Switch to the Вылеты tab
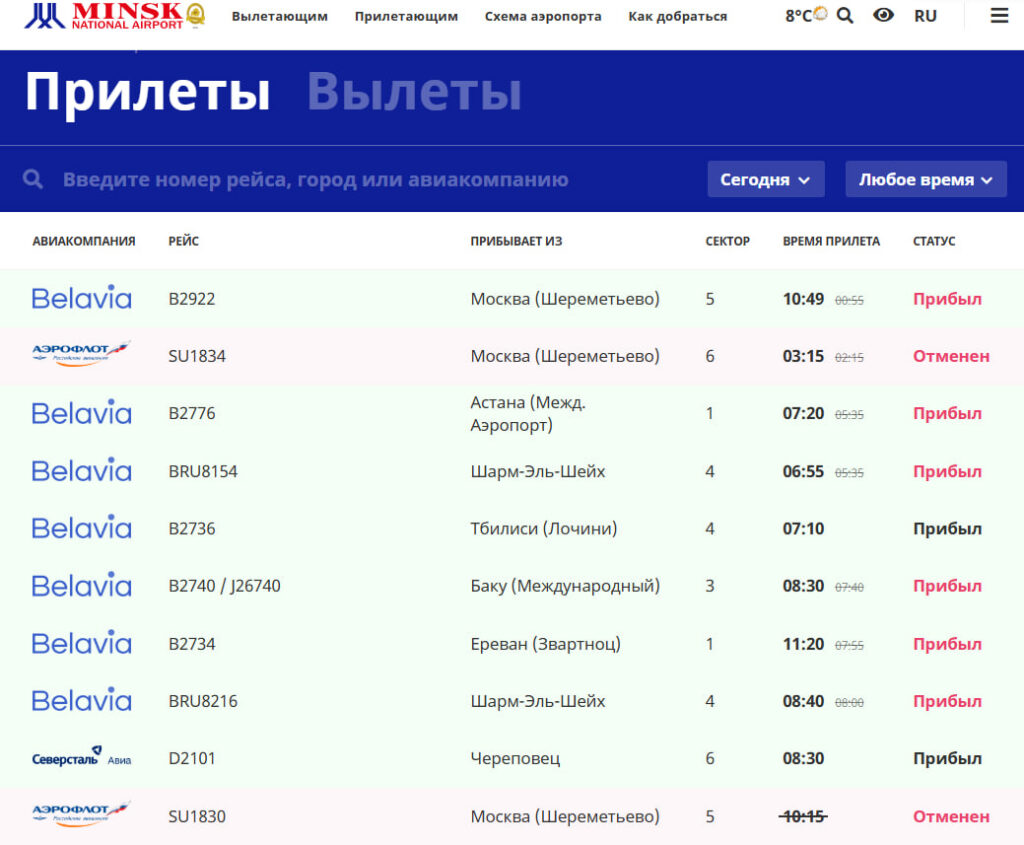The width and height of the screenshot is (1024, 845). tap(414, 92)
